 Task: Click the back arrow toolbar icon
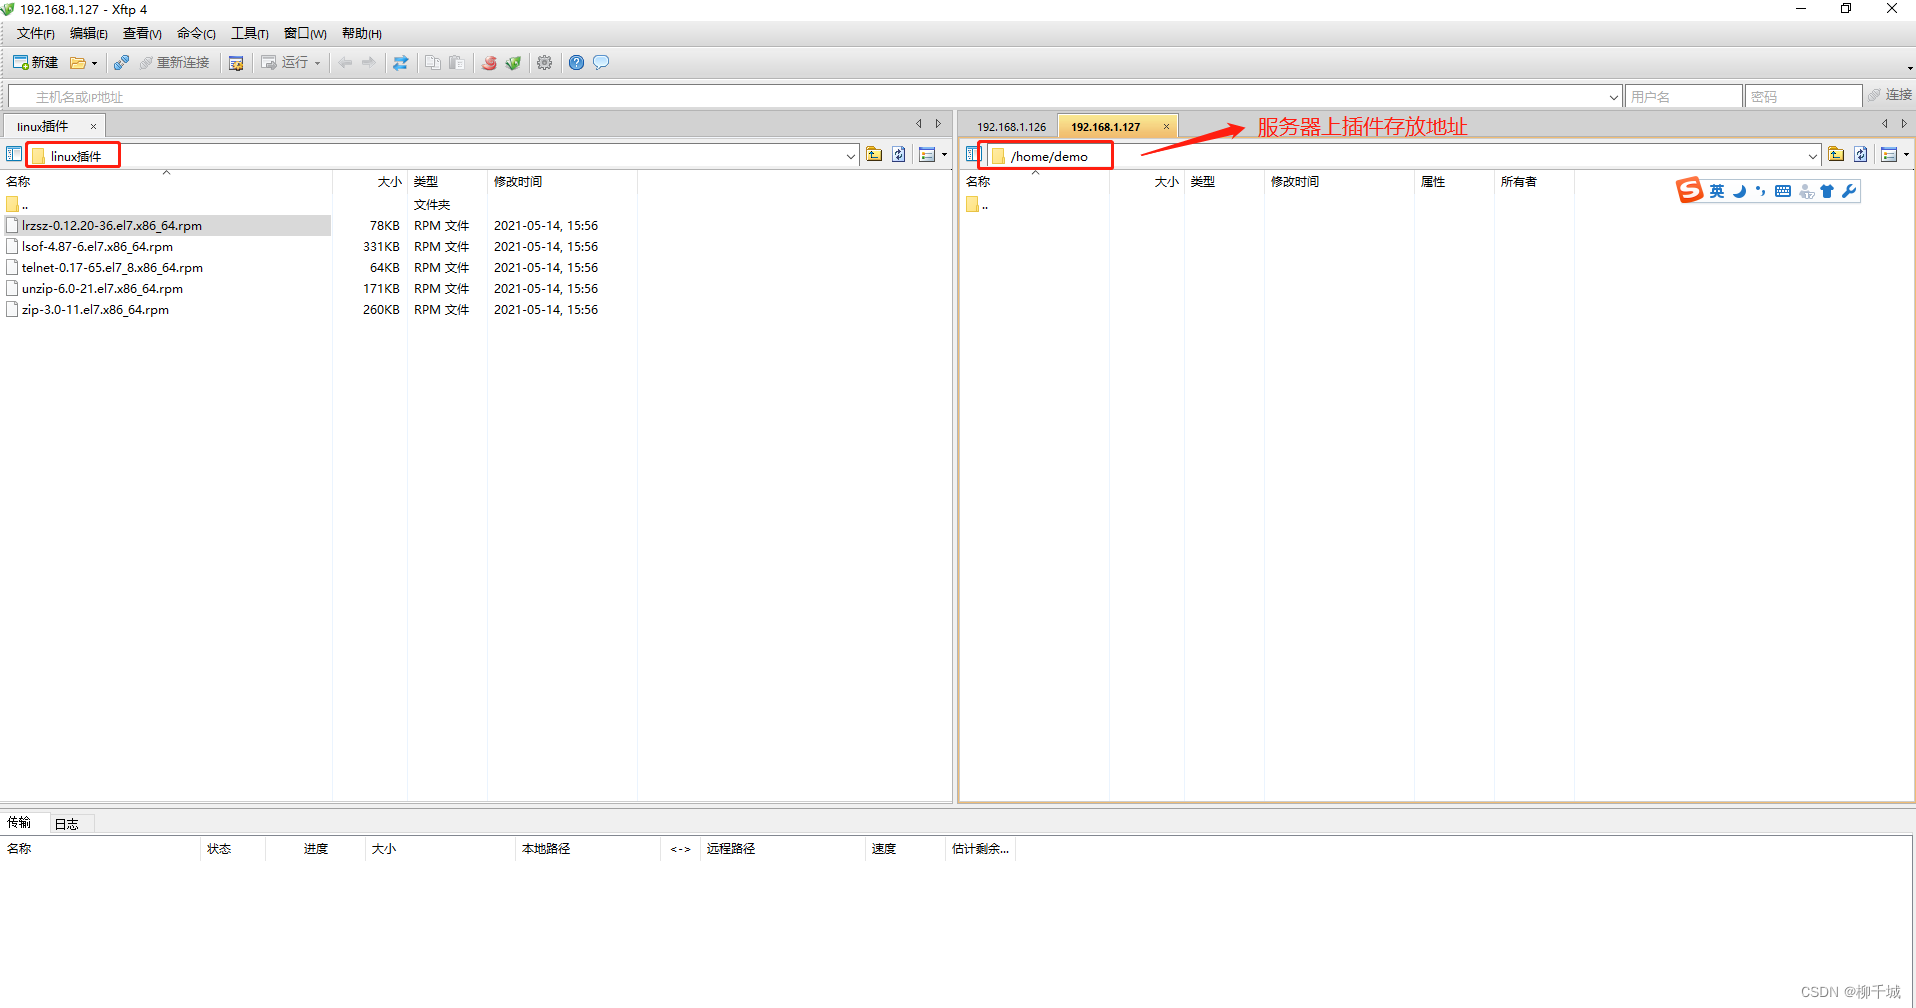(x=345, y=63)
